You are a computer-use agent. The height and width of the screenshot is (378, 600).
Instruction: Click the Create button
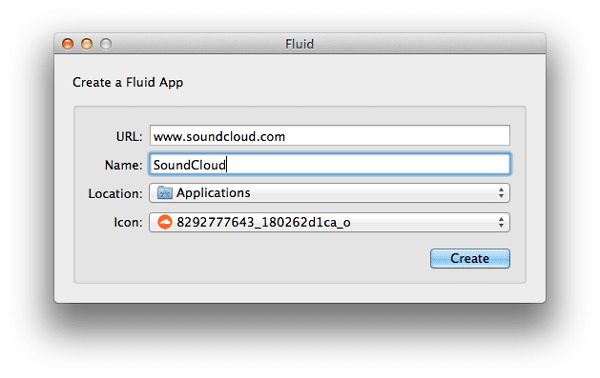(x=470, y=259)
